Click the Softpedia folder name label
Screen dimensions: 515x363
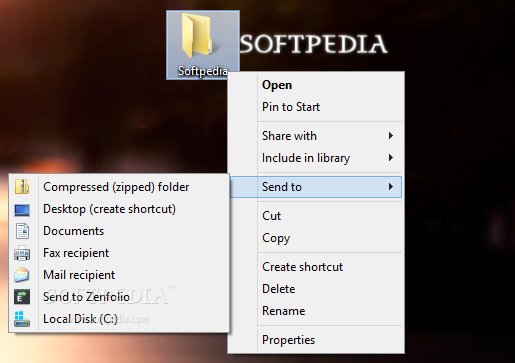(203, 71)
